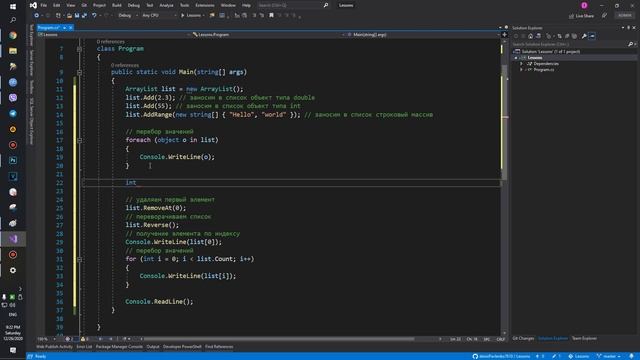Switch to the Team Explorer tab
640x360 pixels.
[x=584, y=338]
